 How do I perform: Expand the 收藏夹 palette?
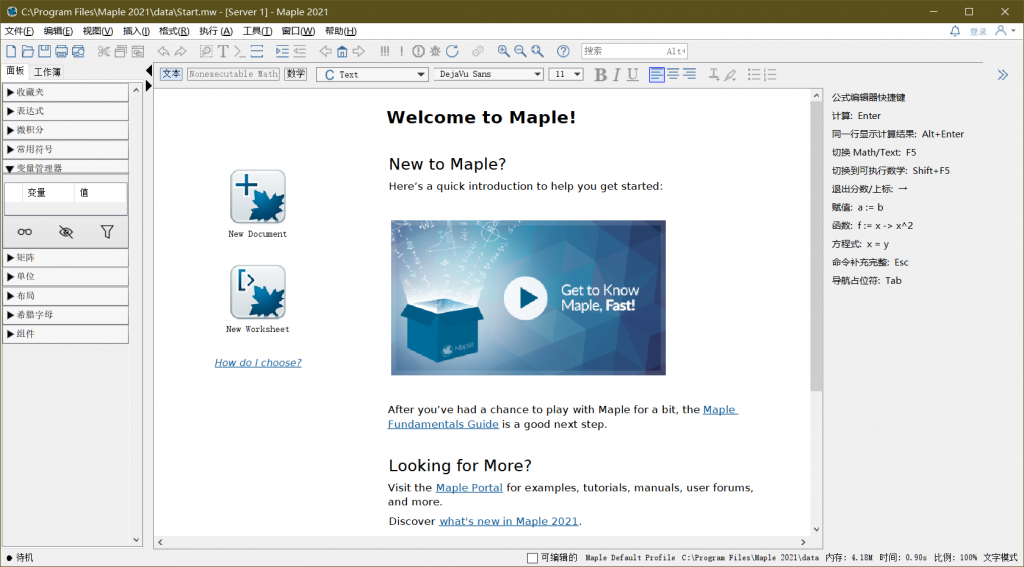point(65,92)
